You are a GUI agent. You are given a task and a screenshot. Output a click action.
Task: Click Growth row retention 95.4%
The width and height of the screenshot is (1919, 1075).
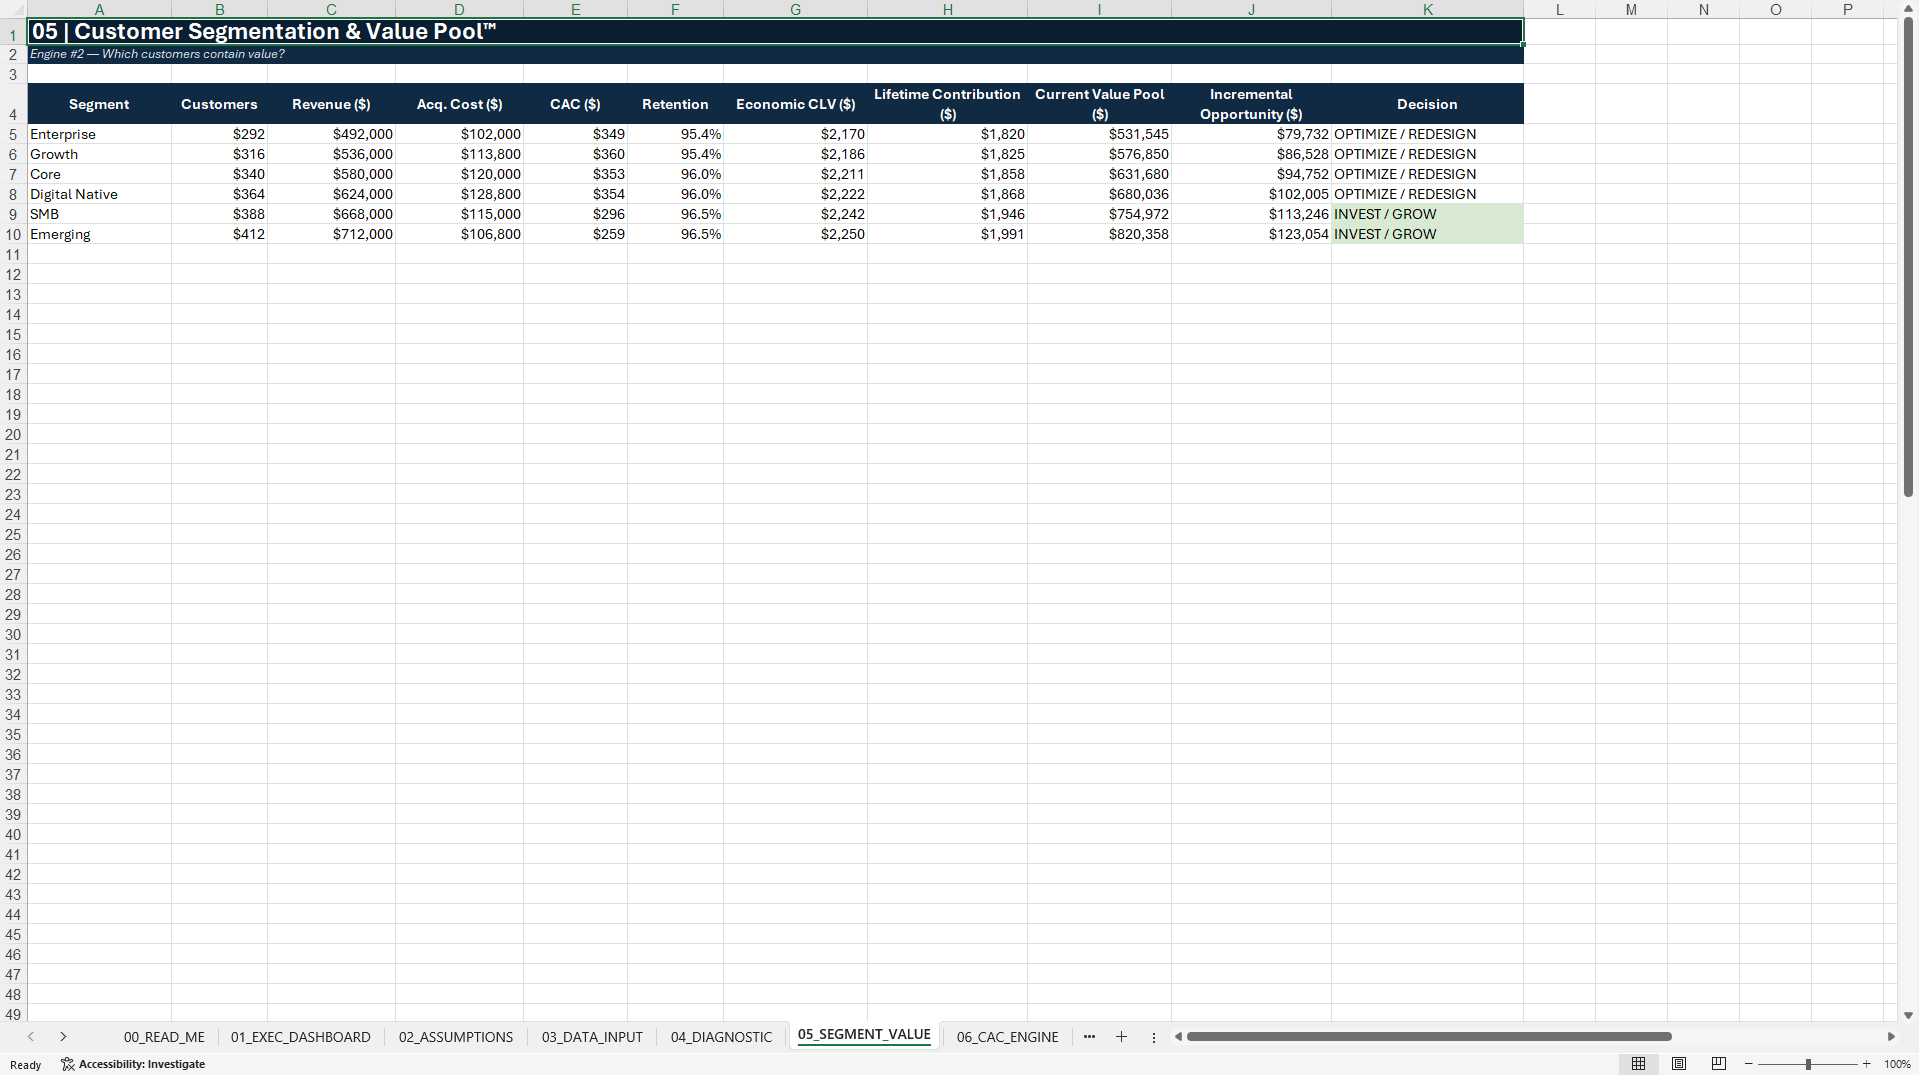(x=675, y=154)
